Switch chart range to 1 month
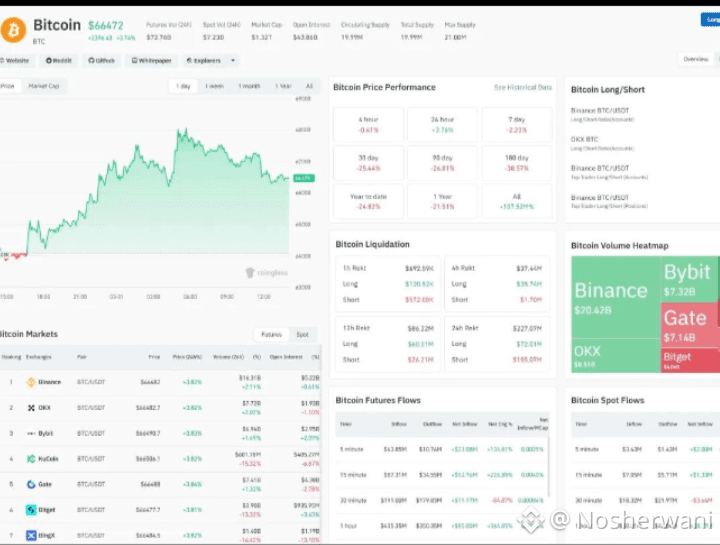Viewport: 720px width, 545px height. 249,86
